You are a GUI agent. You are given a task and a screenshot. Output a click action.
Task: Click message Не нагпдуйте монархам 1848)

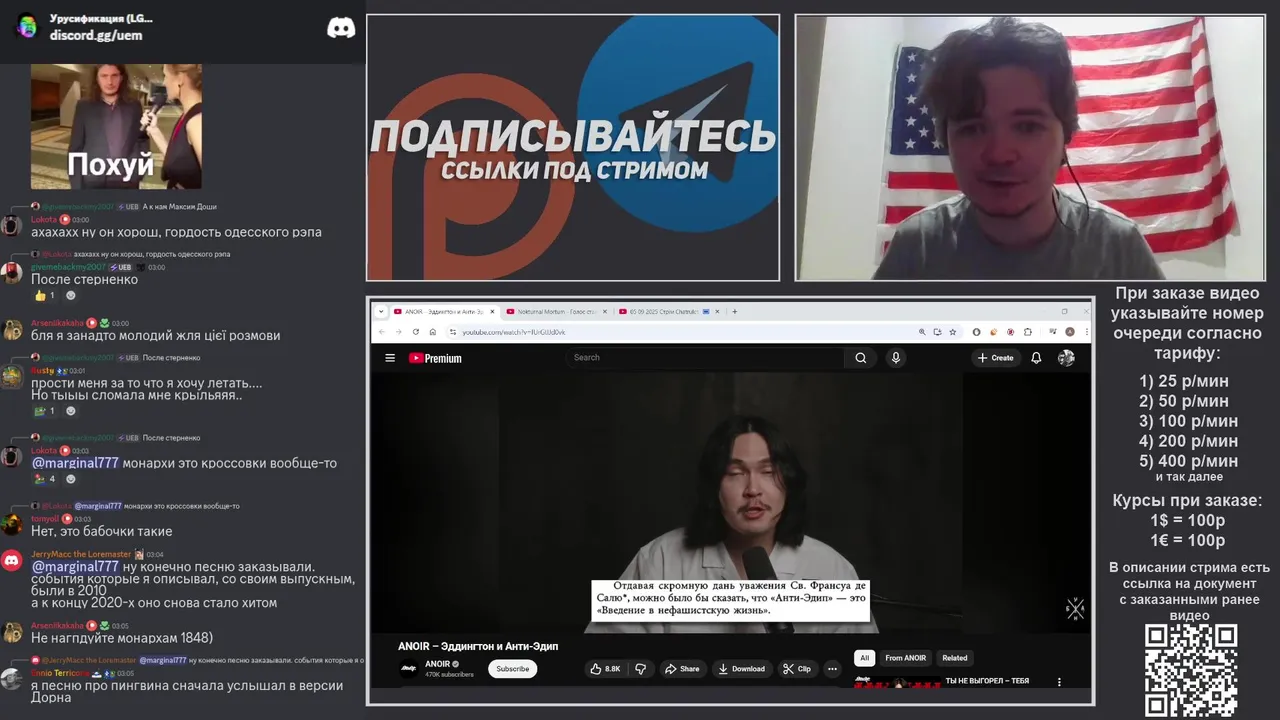[x=122, y=638]
